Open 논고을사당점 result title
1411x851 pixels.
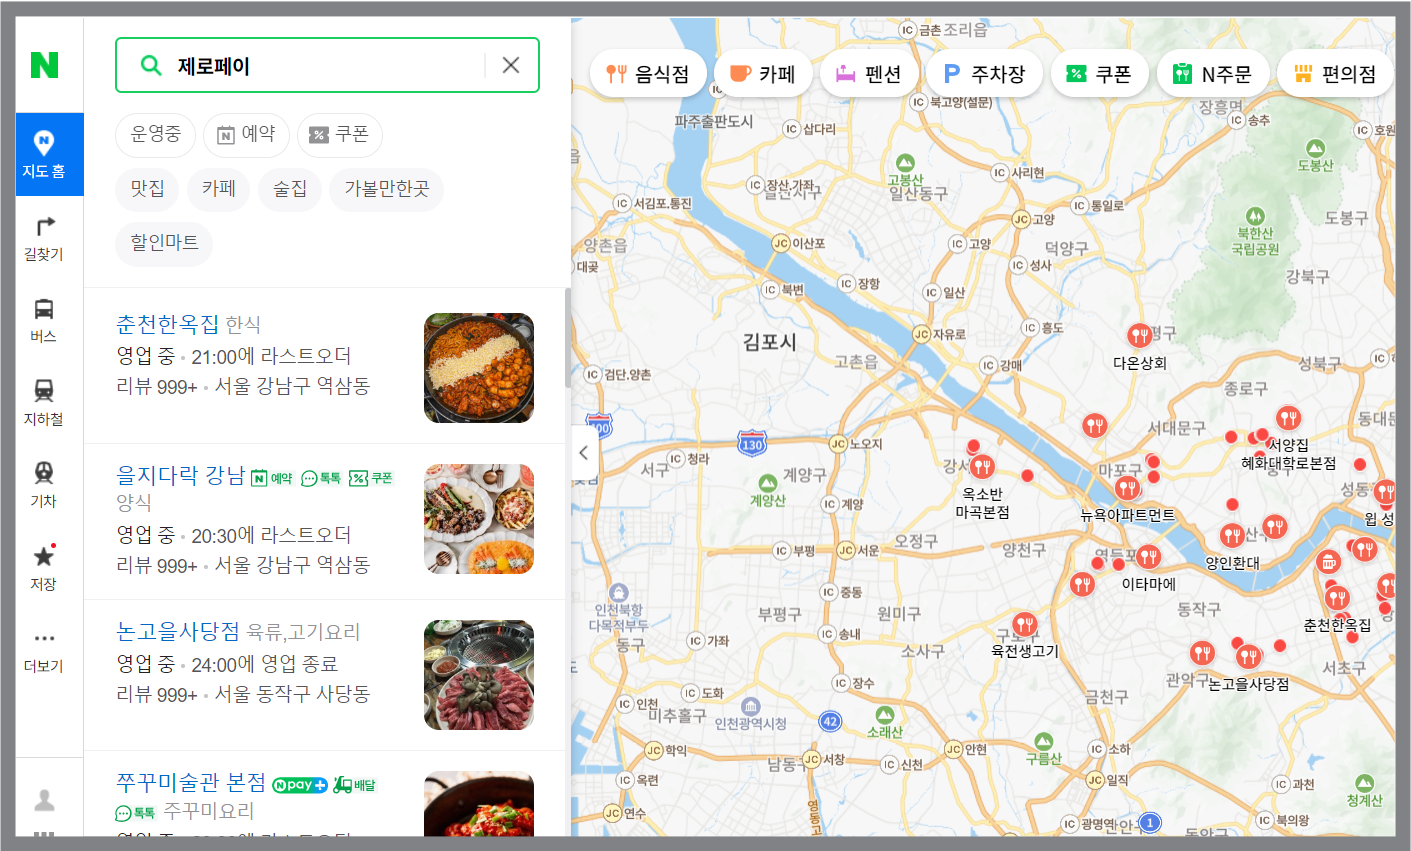pos(178,631)
